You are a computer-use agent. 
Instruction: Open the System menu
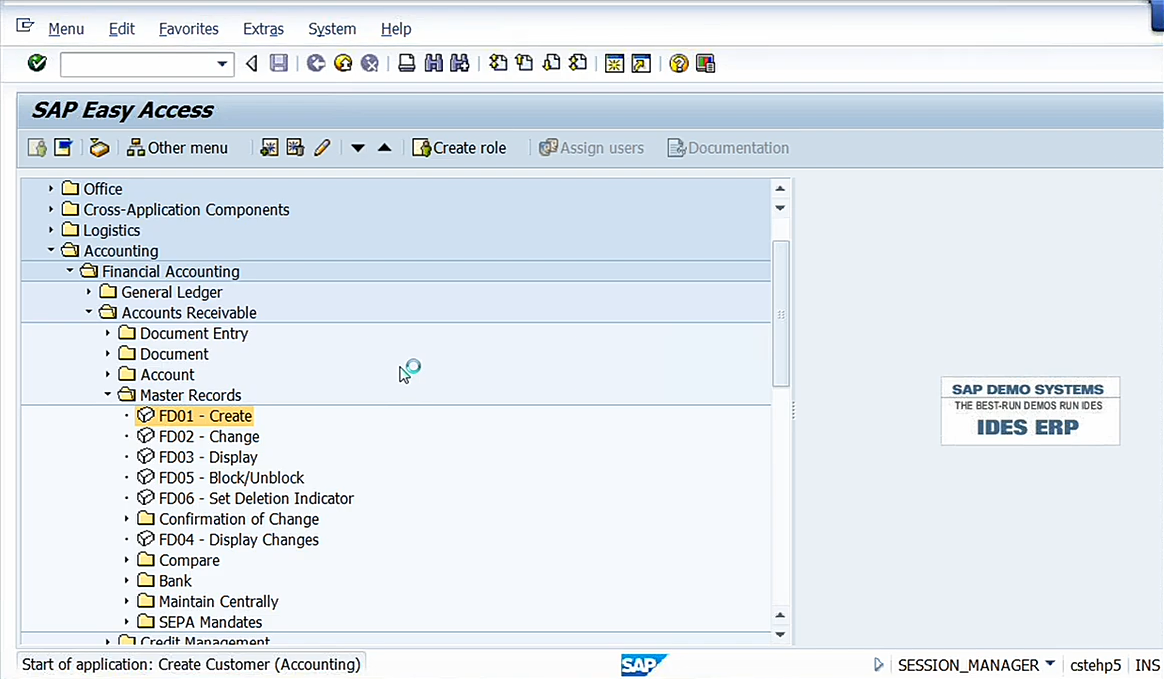pos(332,29)
